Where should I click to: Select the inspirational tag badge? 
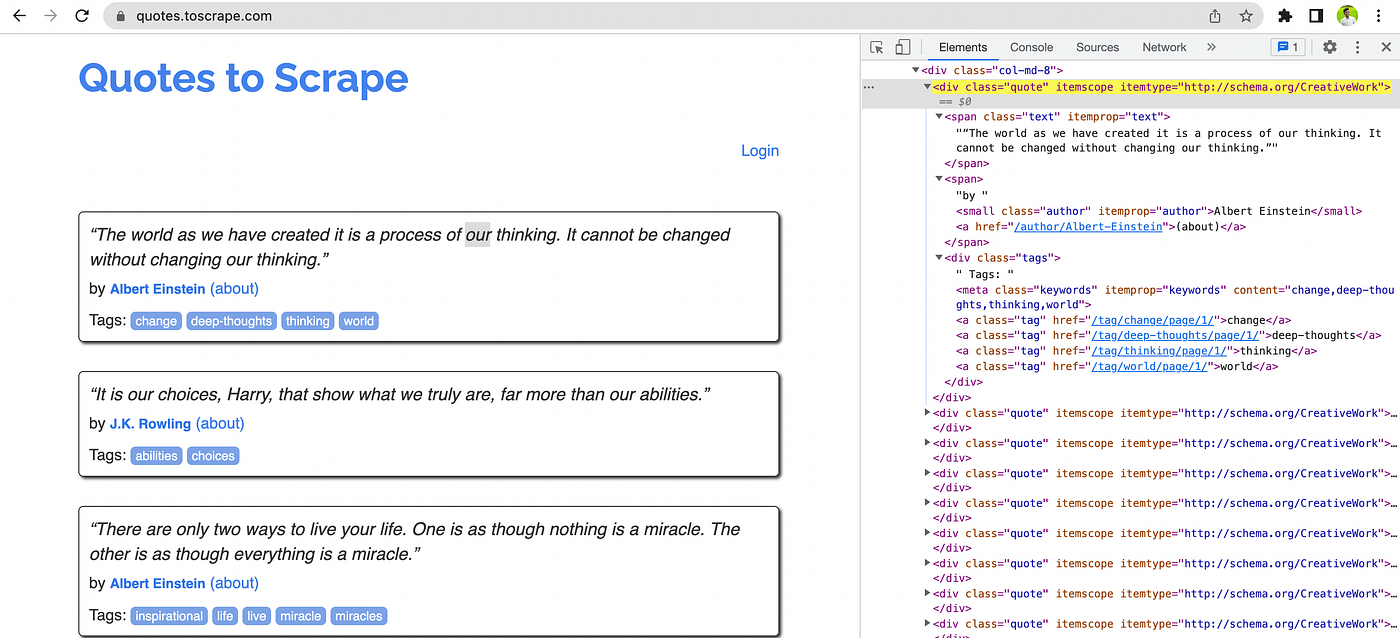click(168, 615)
